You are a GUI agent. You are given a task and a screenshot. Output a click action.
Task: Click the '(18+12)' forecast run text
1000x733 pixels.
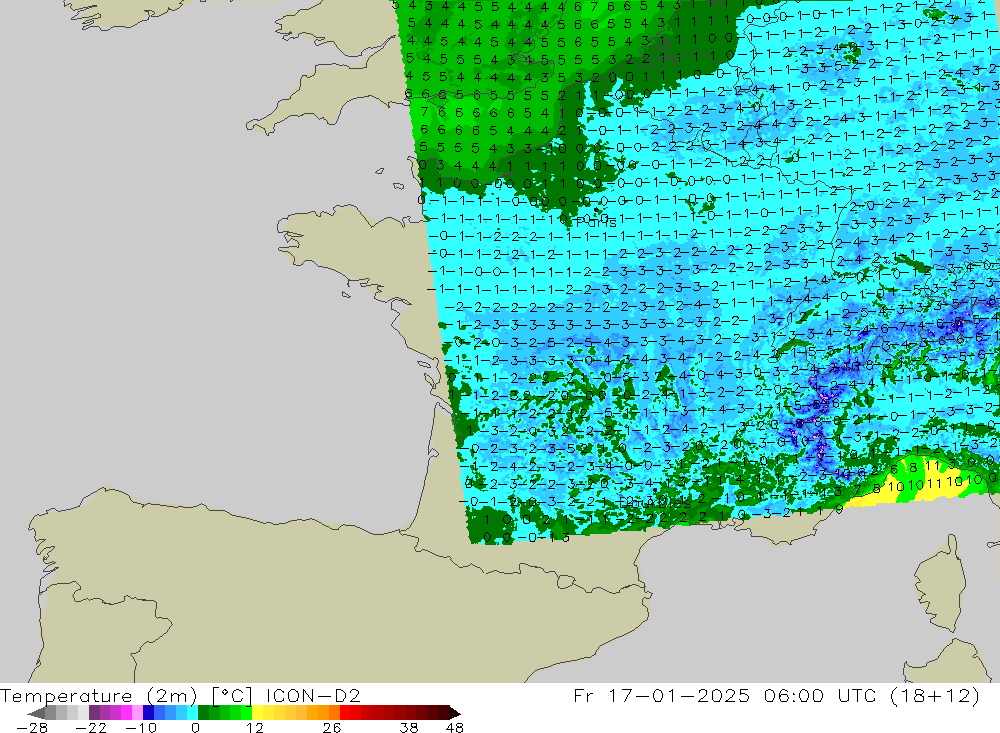936,695
